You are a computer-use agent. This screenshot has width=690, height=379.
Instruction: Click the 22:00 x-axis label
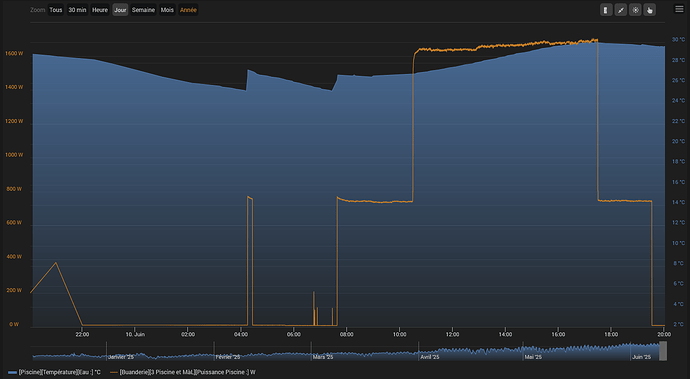pyautogui.click(x=82, y=335)
